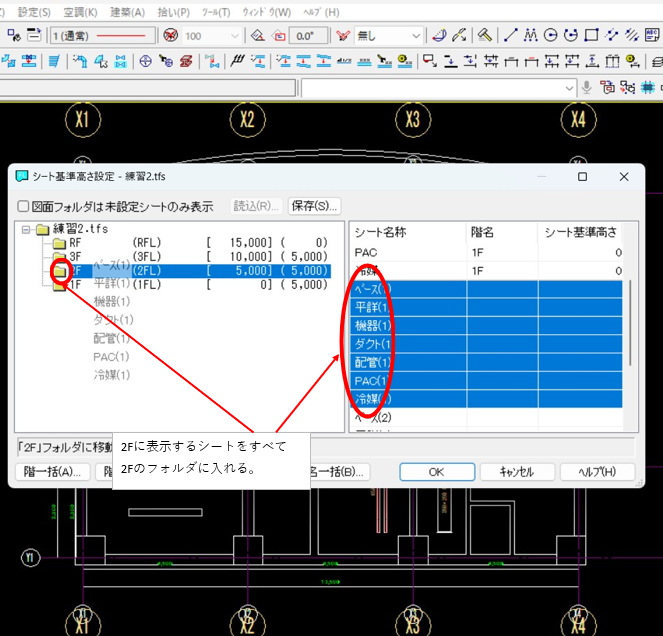Toggle 図面フォルダは未設定シートのみ表示 checkbox

pos(23,206)
